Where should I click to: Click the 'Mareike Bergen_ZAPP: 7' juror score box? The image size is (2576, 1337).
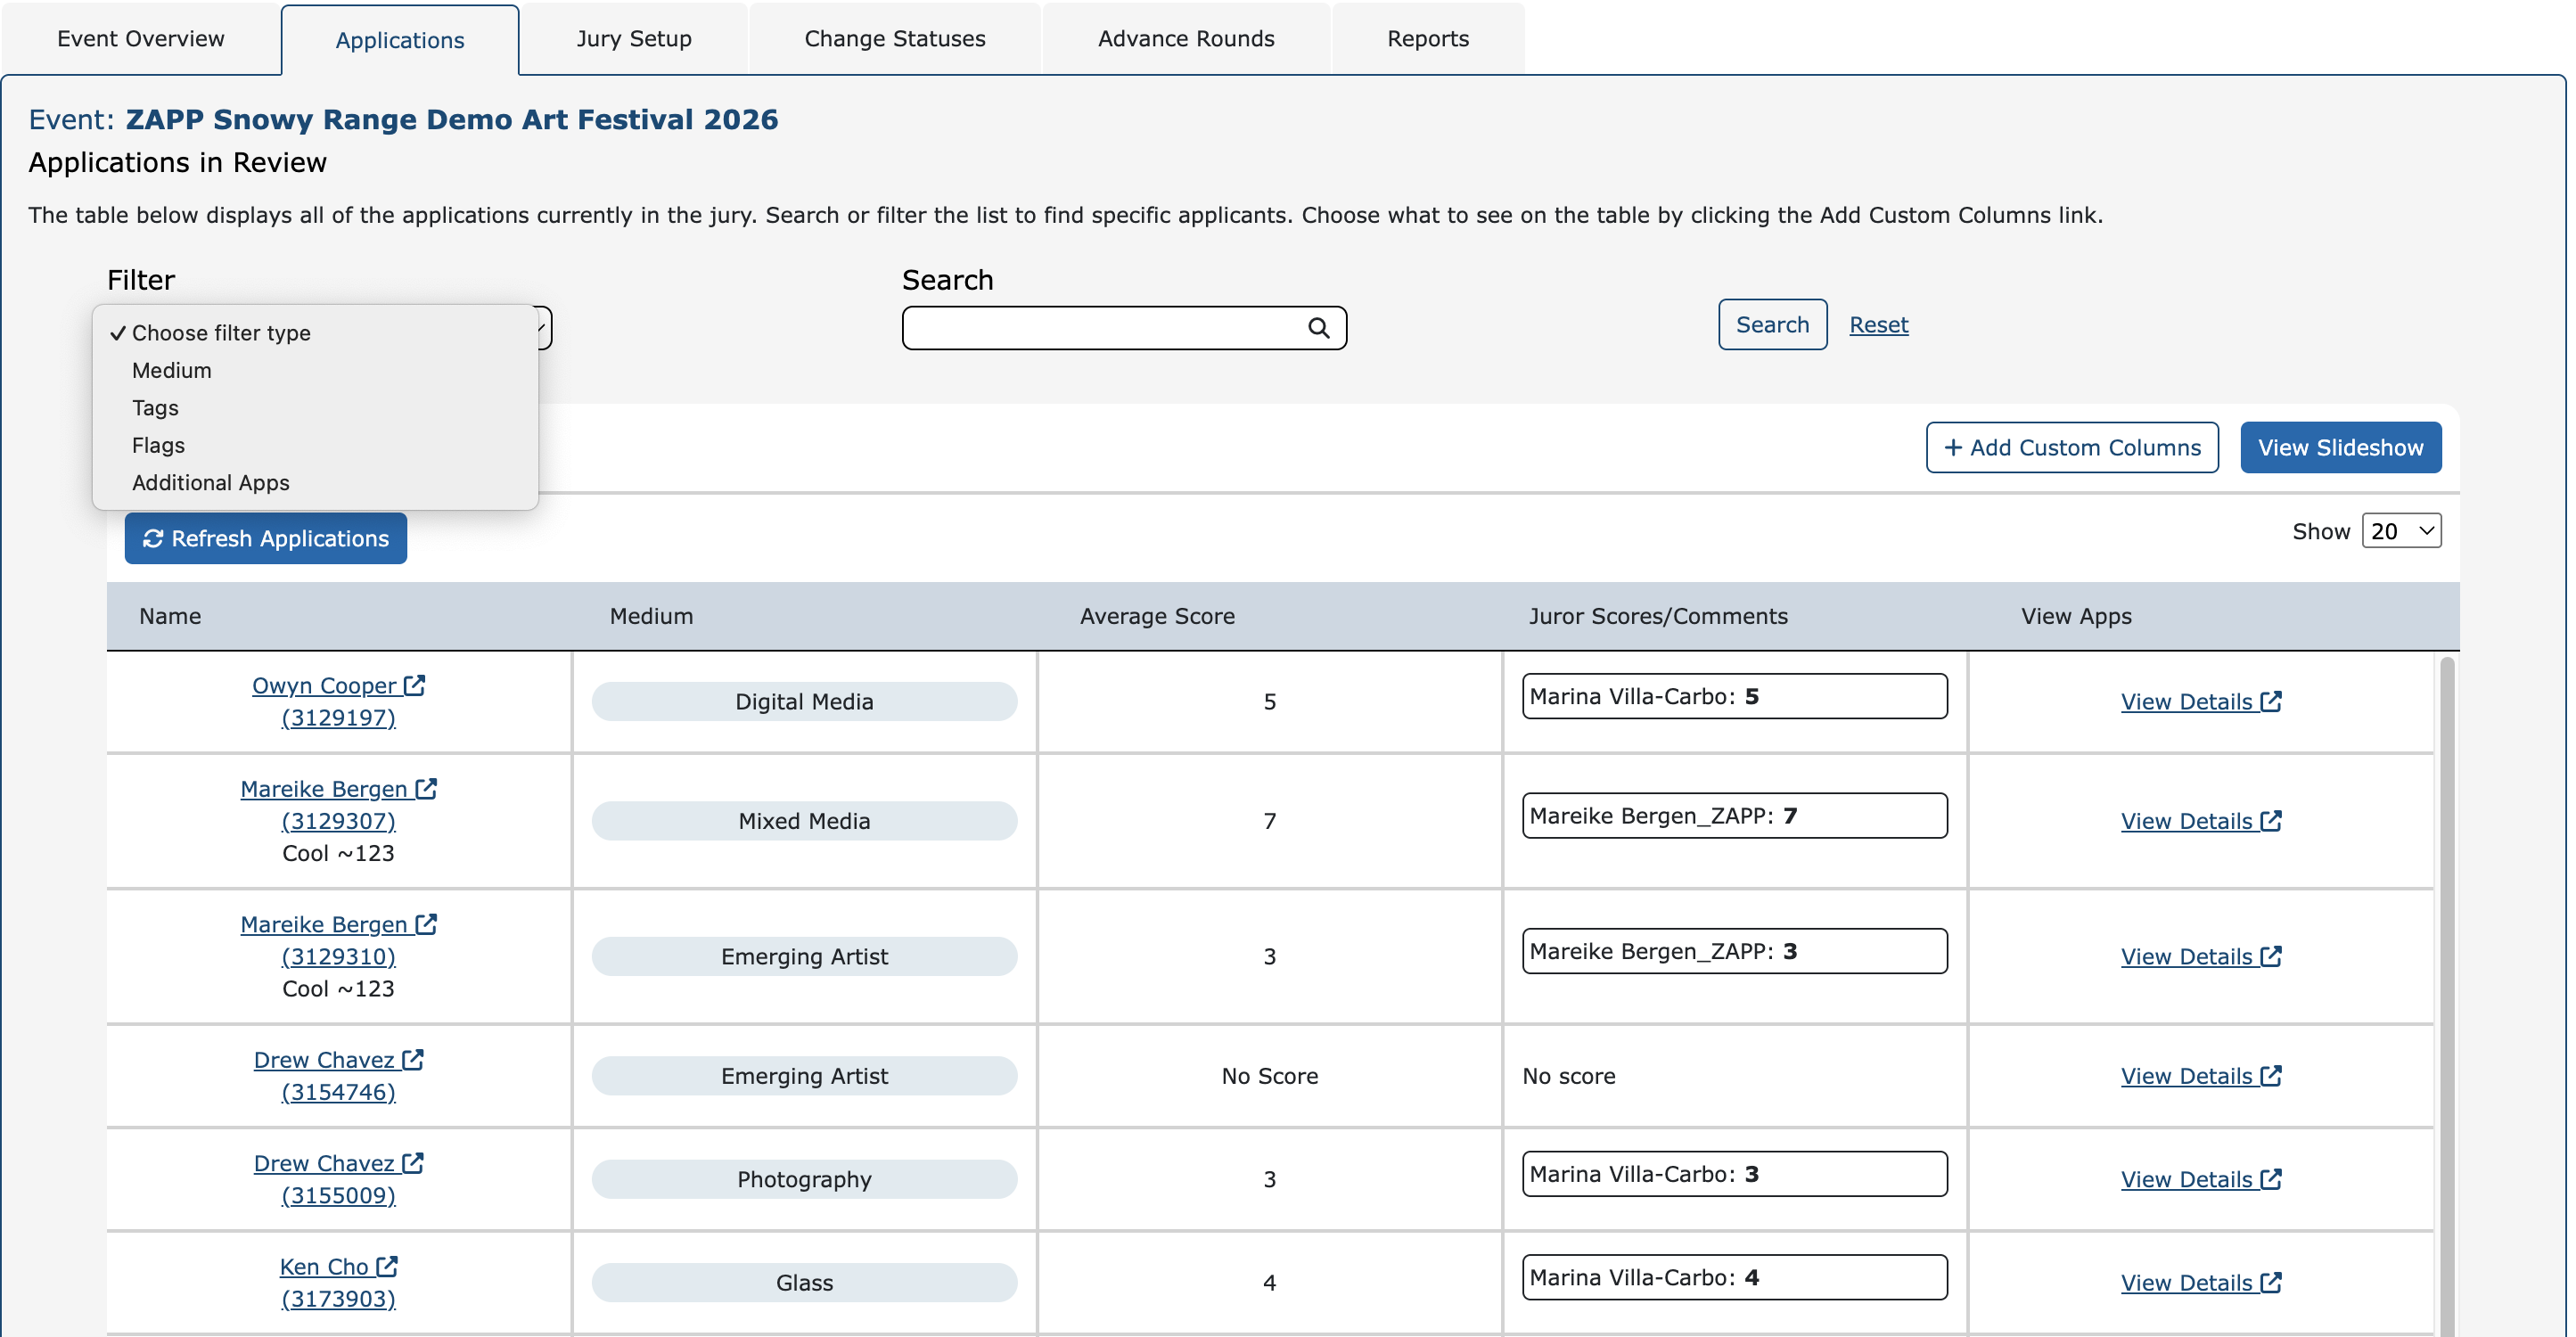click(x=1734, y=815)
